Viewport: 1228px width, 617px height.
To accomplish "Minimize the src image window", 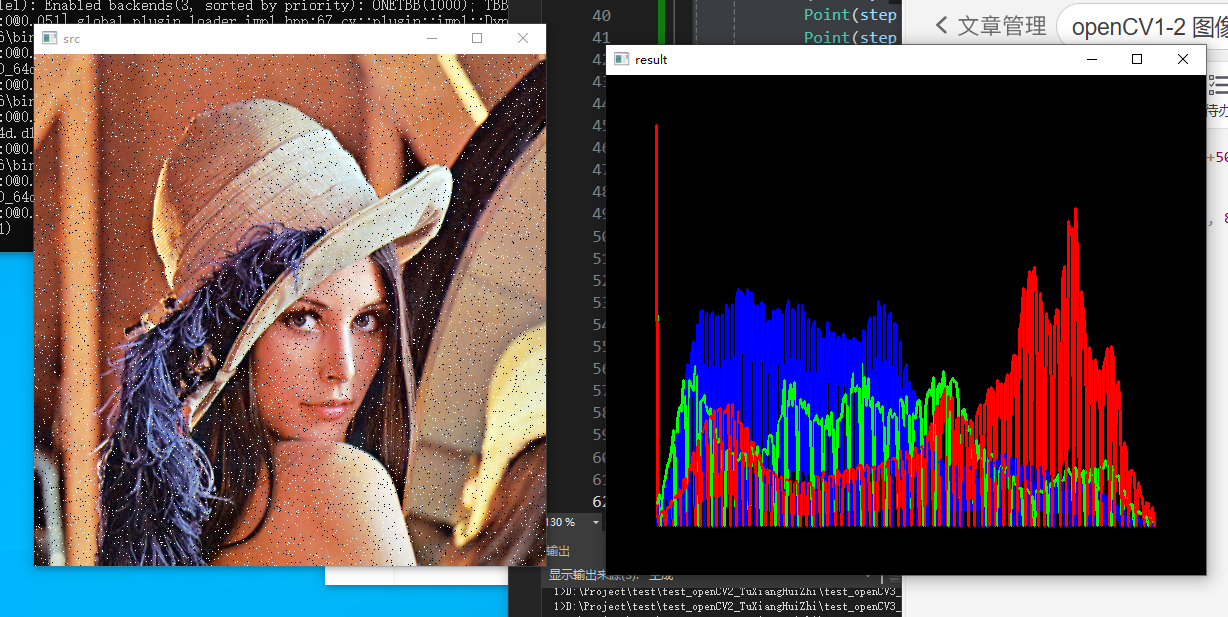I will [x=432, y=38].
